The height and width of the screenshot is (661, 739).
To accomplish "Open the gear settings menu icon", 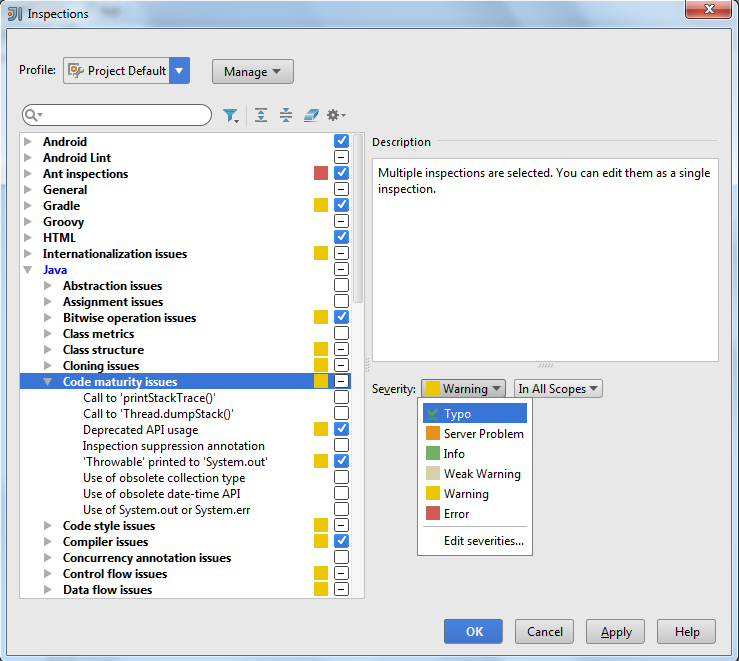I will [x=335, y=115].
